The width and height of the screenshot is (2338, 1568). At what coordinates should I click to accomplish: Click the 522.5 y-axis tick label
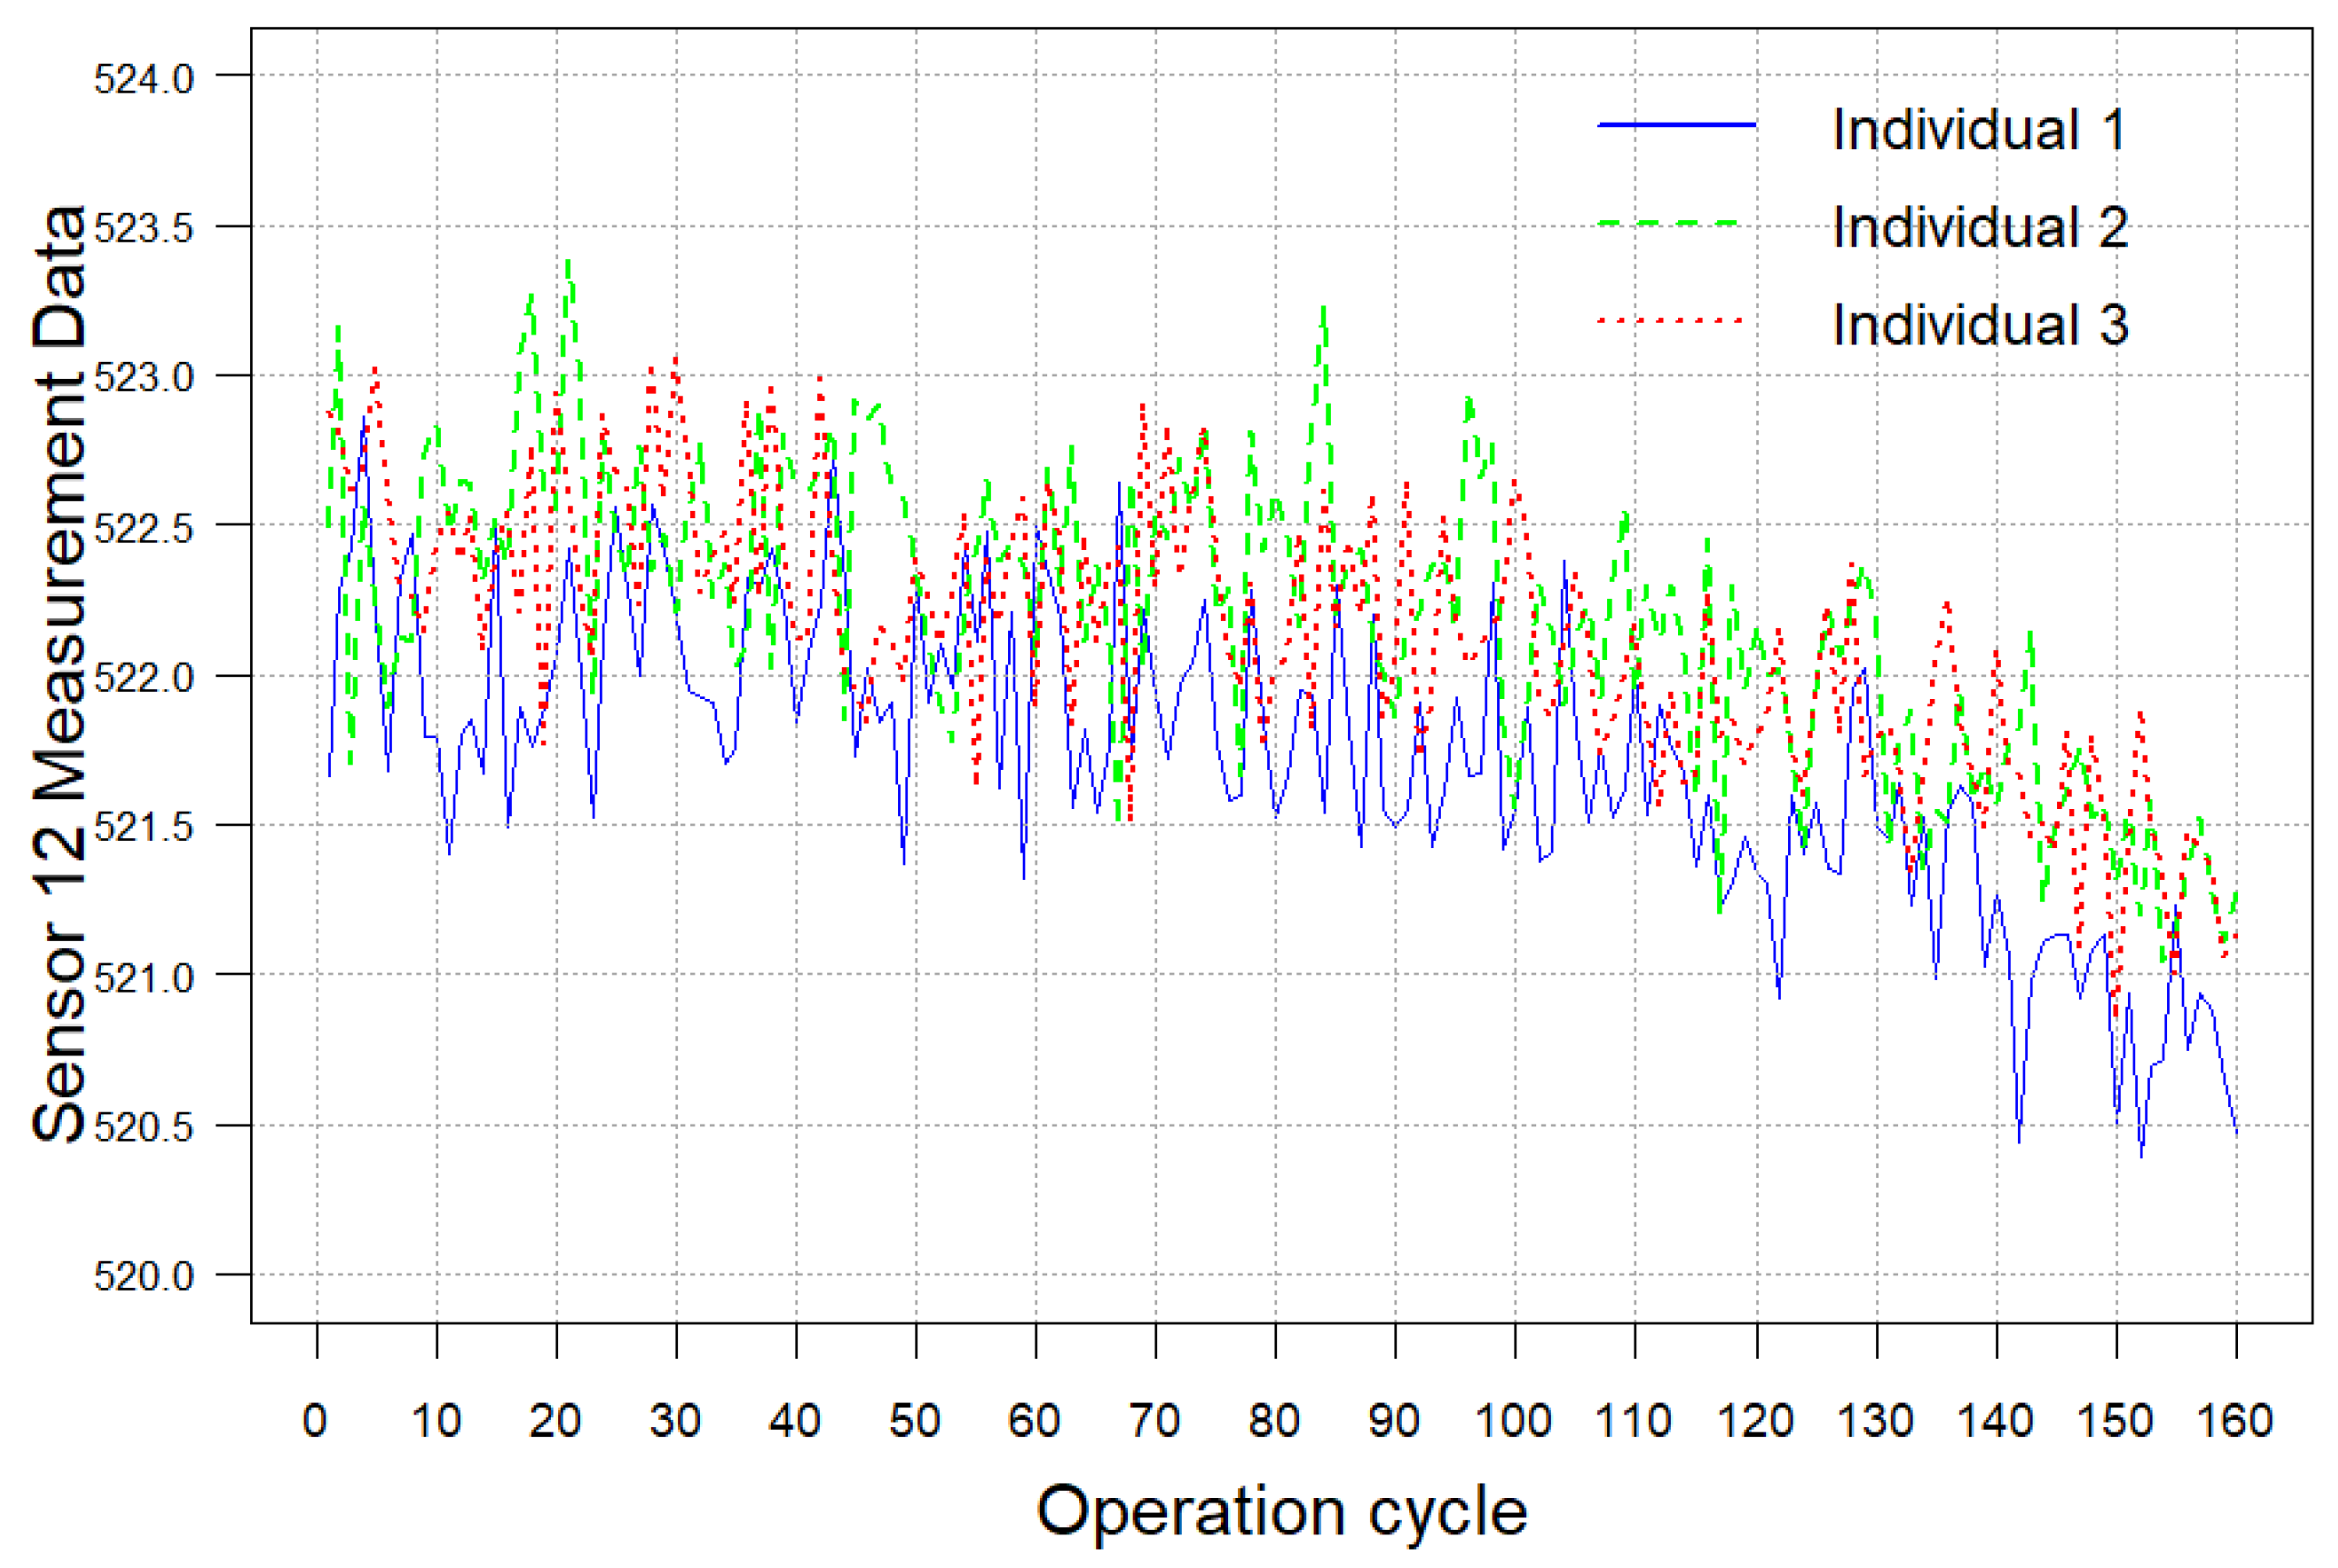144,528
